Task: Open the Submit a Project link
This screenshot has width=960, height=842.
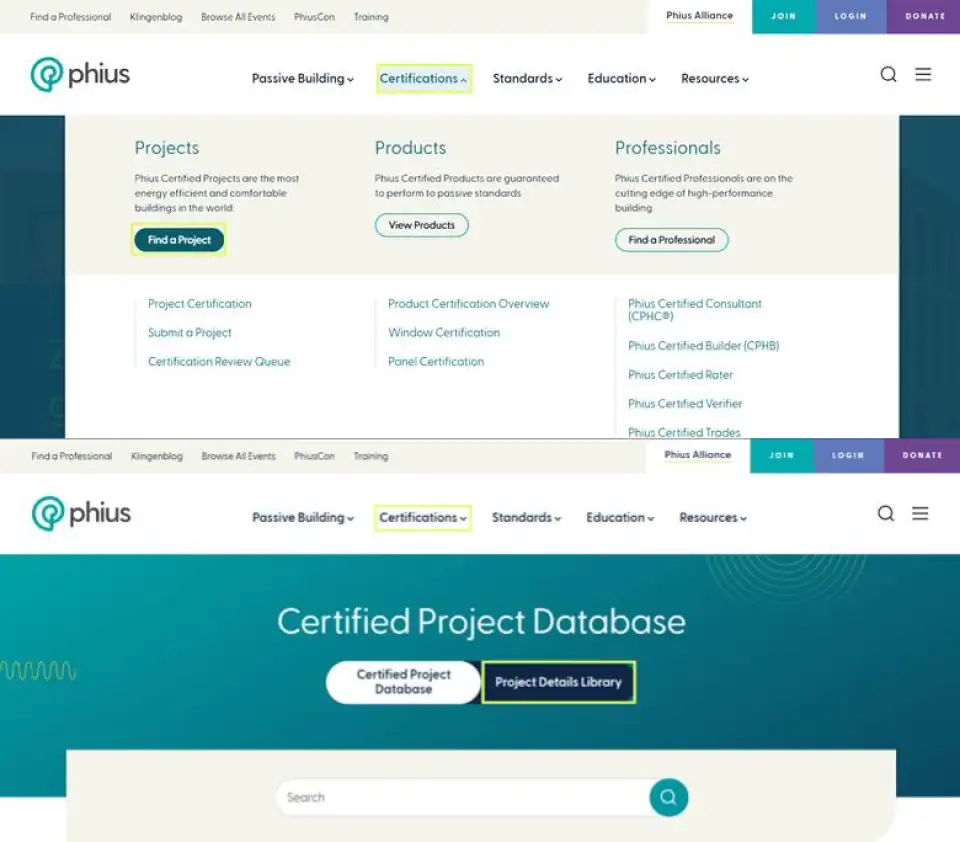Action: [x=189, y=333]
